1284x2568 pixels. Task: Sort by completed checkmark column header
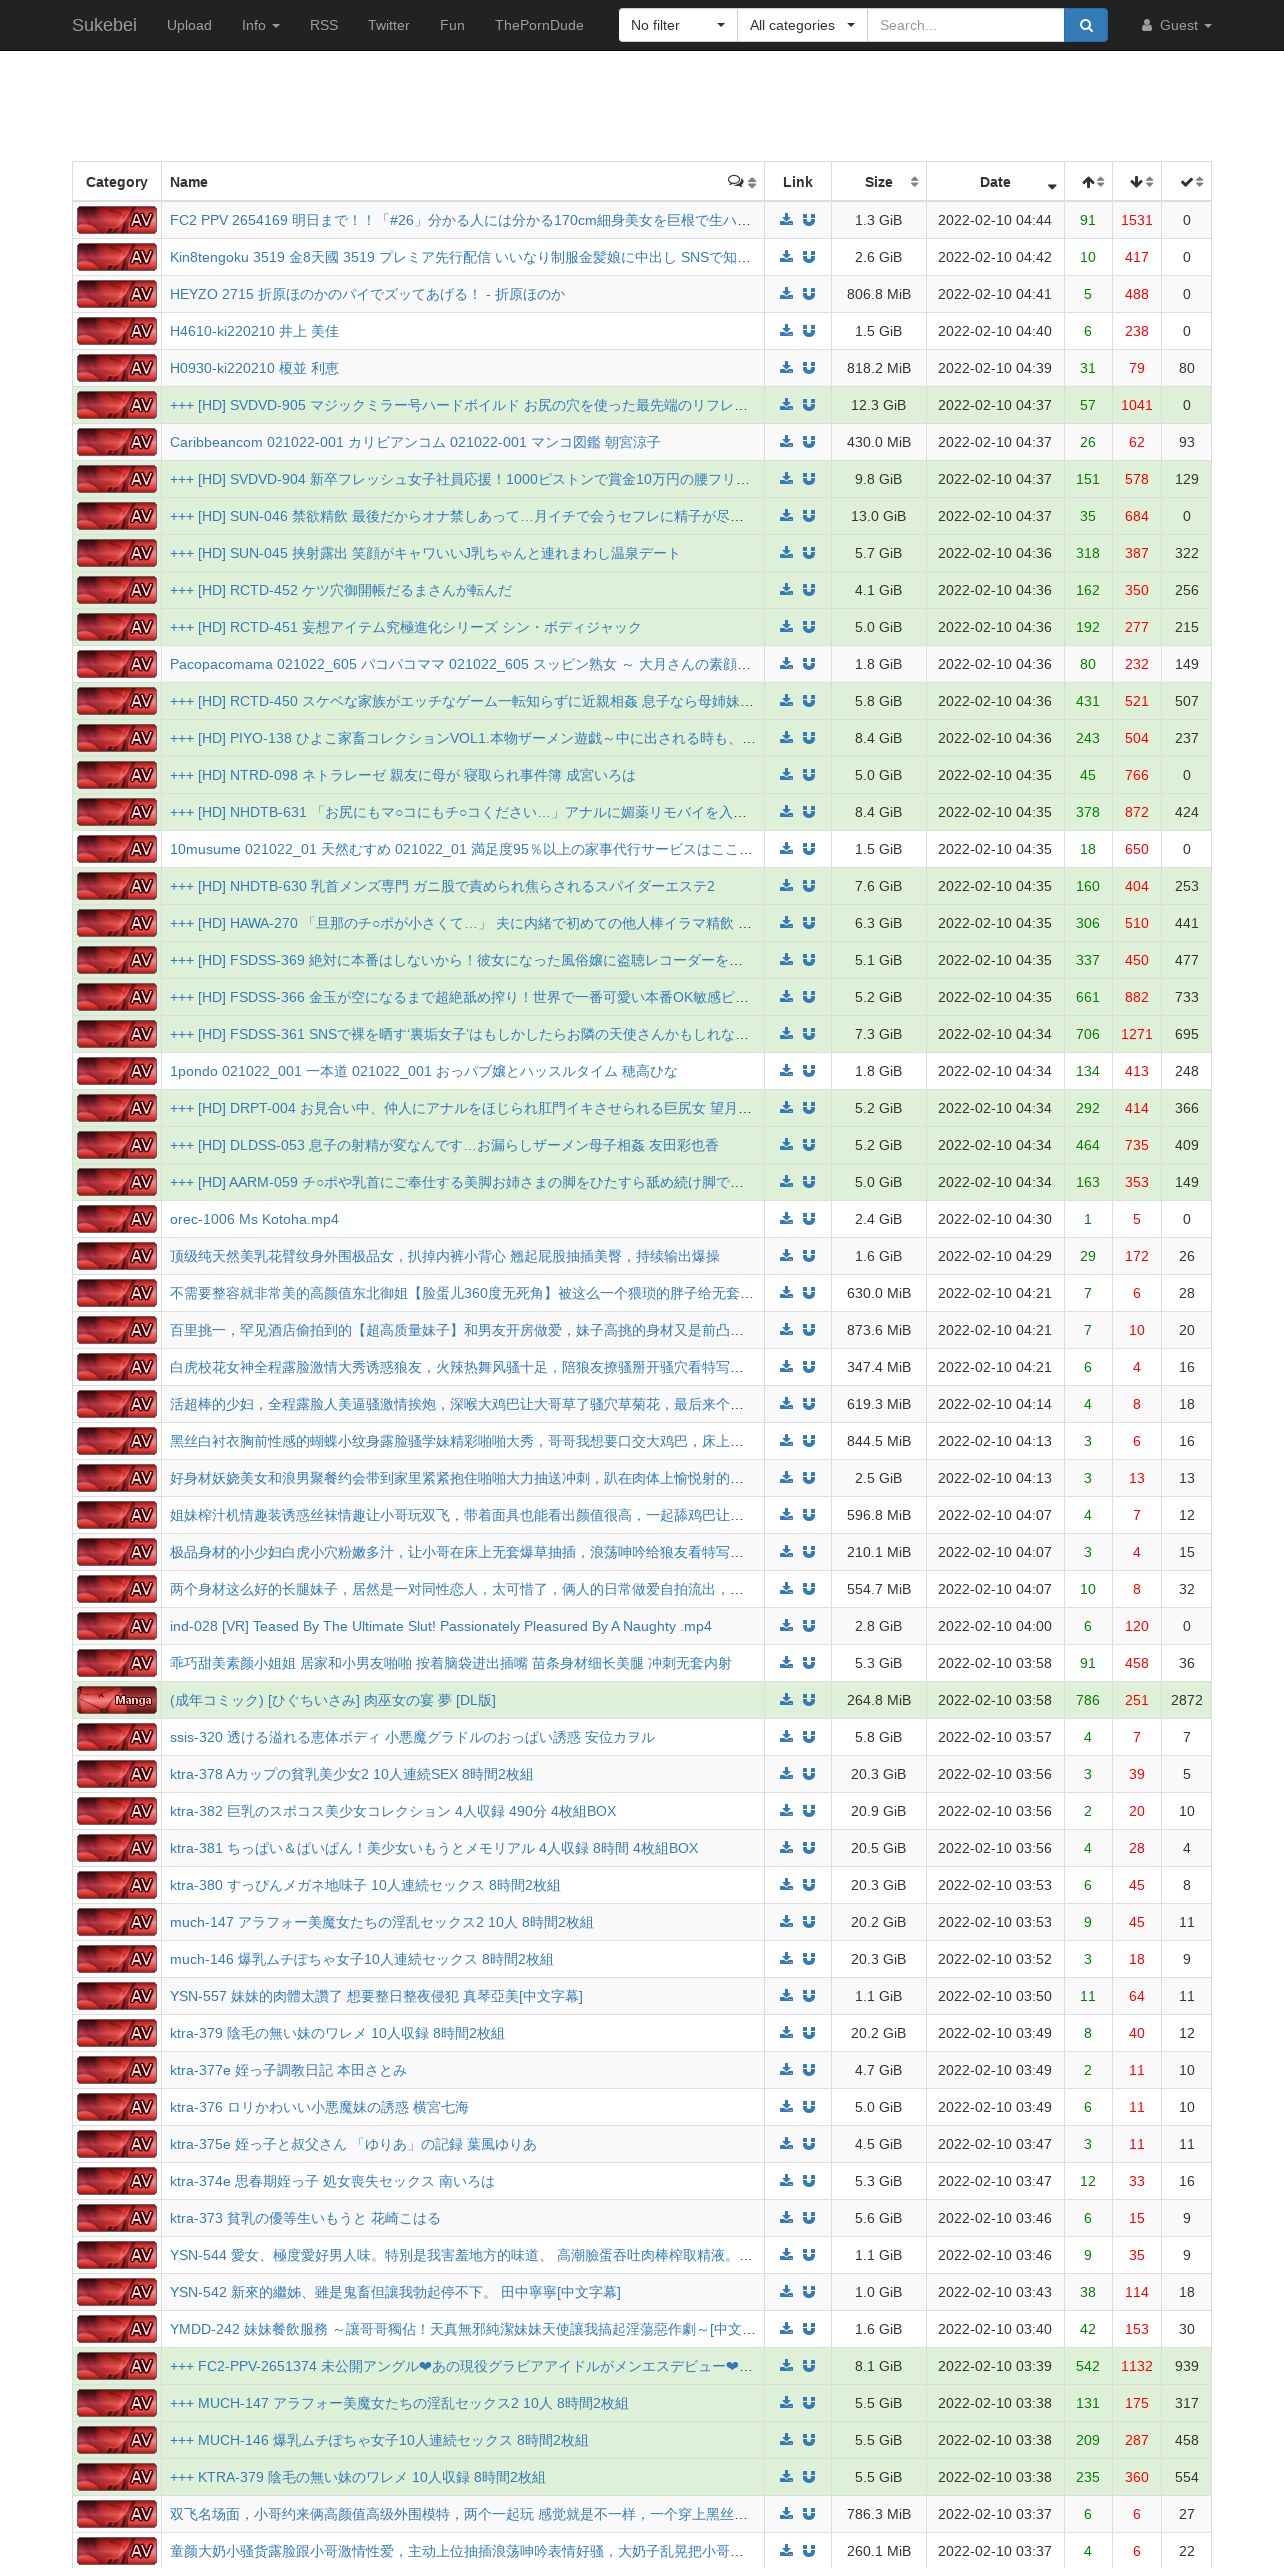(1187, 182)
